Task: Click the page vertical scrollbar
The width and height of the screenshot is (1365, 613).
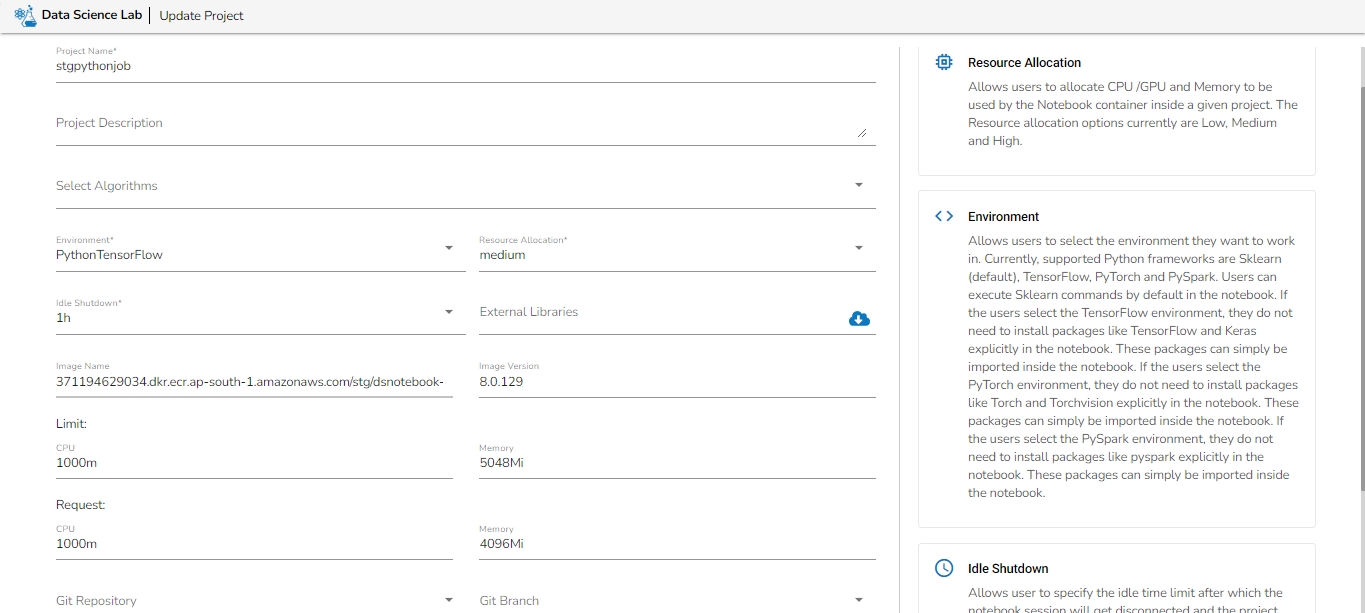Action: coord(1357,300)
